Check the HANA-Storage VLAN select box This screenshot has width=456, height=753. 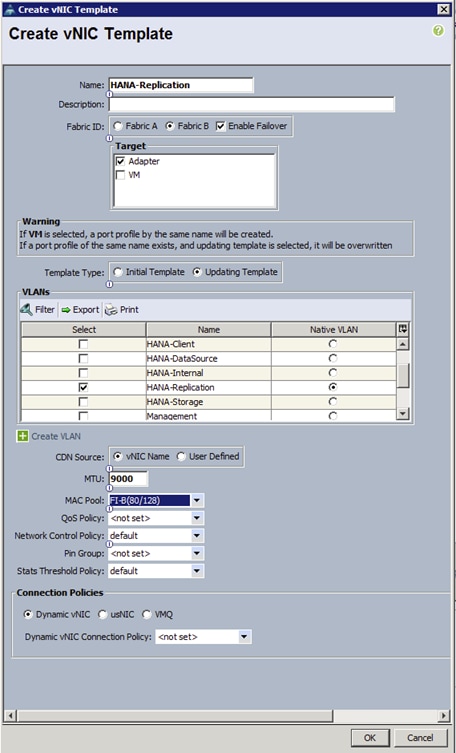click(x=84, y=402)
